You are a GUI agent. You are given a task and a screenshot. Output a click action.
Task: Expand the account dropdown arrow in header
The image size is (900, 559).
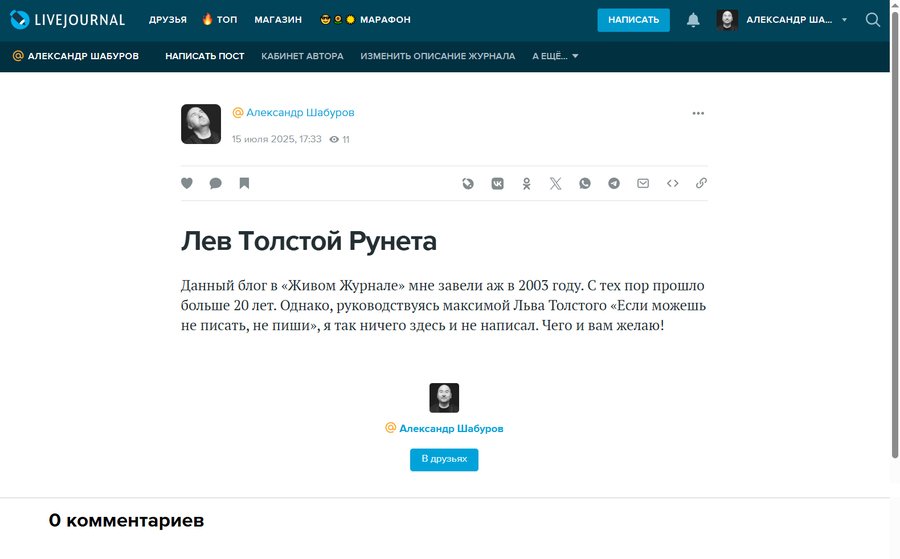pyautogui.click(x=844, y=20)
